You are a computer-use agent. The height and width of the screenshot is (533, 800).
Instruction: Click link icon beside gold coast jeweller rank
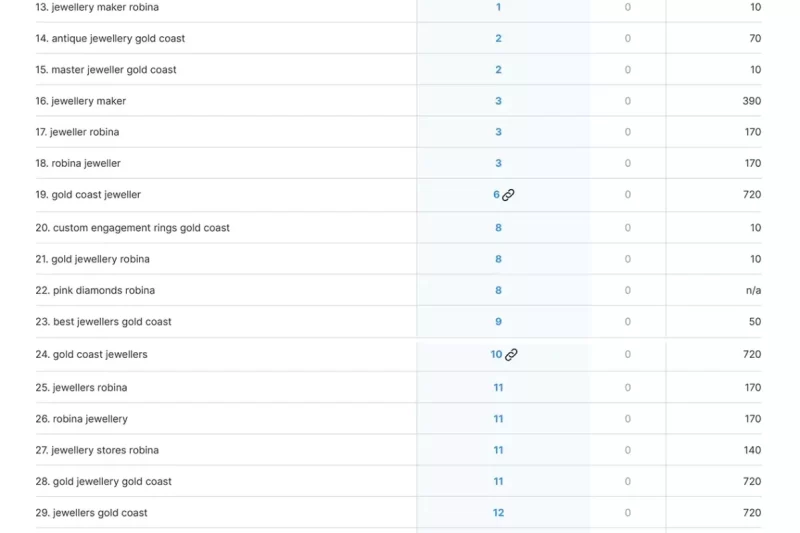coord(508,195)
